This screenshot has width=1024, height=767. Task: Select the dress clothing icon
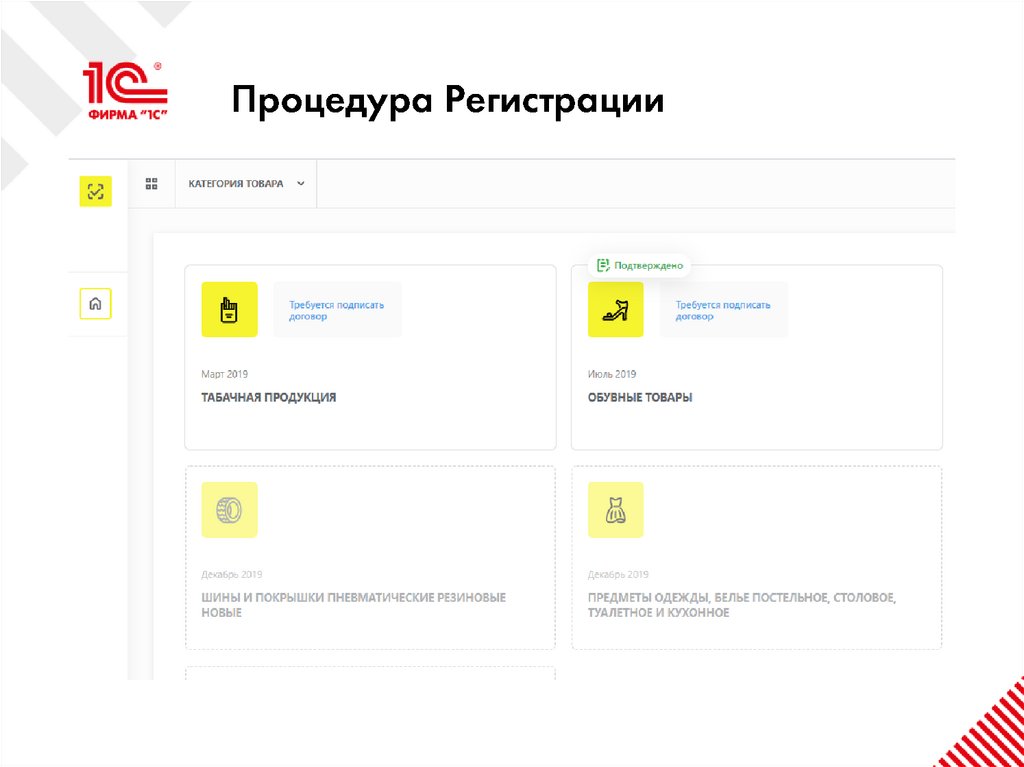coord(615,510)
